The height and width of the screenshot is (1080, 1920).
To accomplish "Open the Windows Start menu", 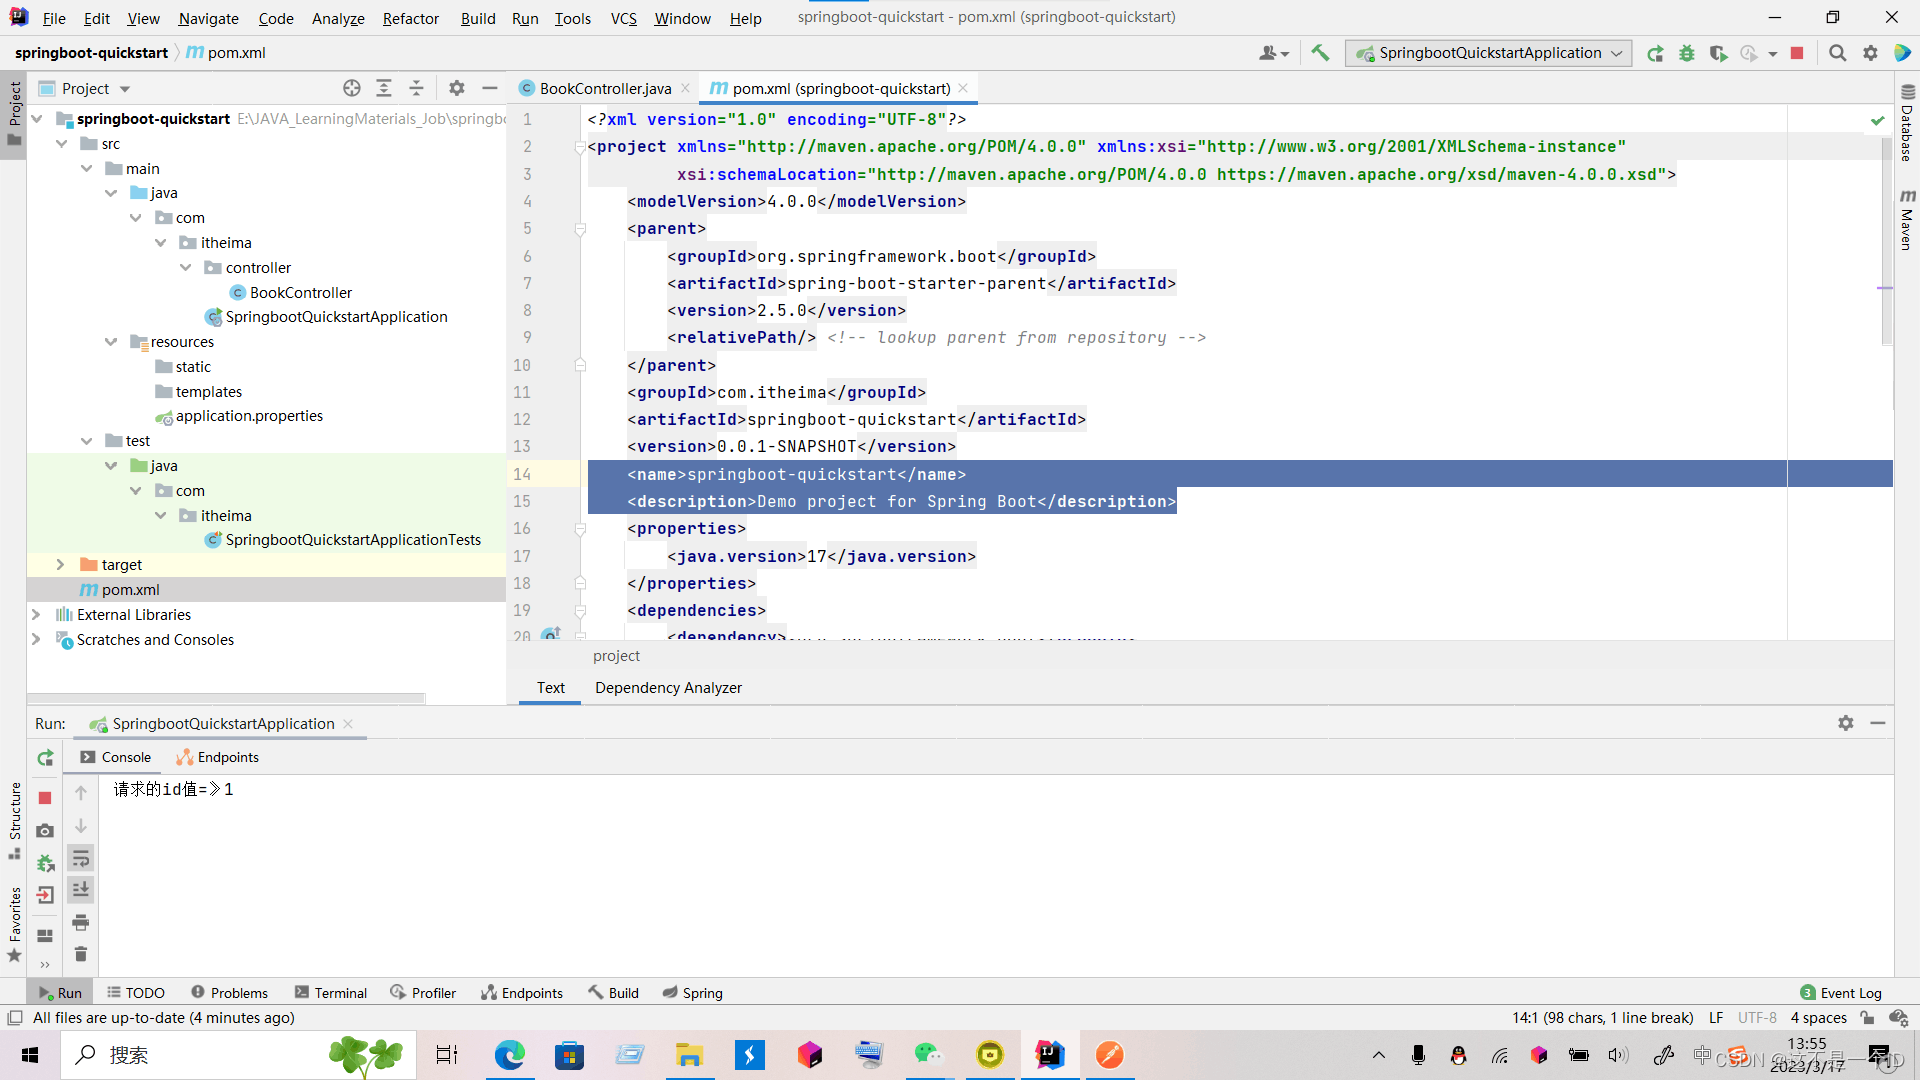I will pyautogui.click(x=30, y=1055).
